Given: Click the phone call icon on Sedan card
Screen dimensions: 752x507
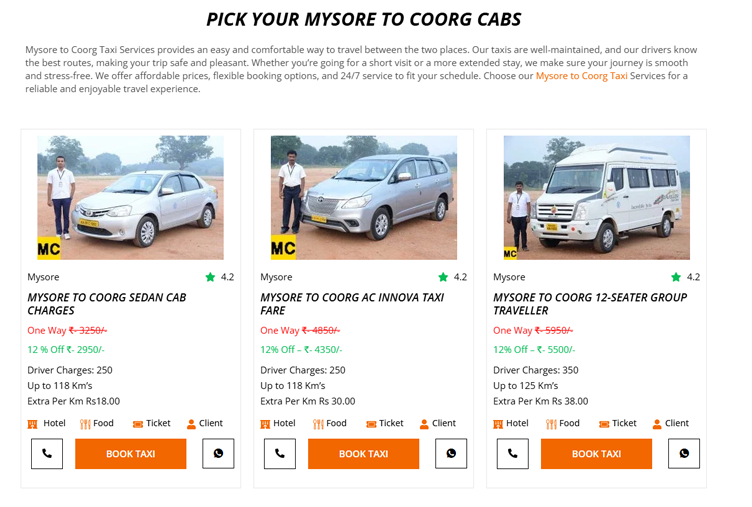Looking at the screenshot, I should pyautogui.click(x=47, y=454).
